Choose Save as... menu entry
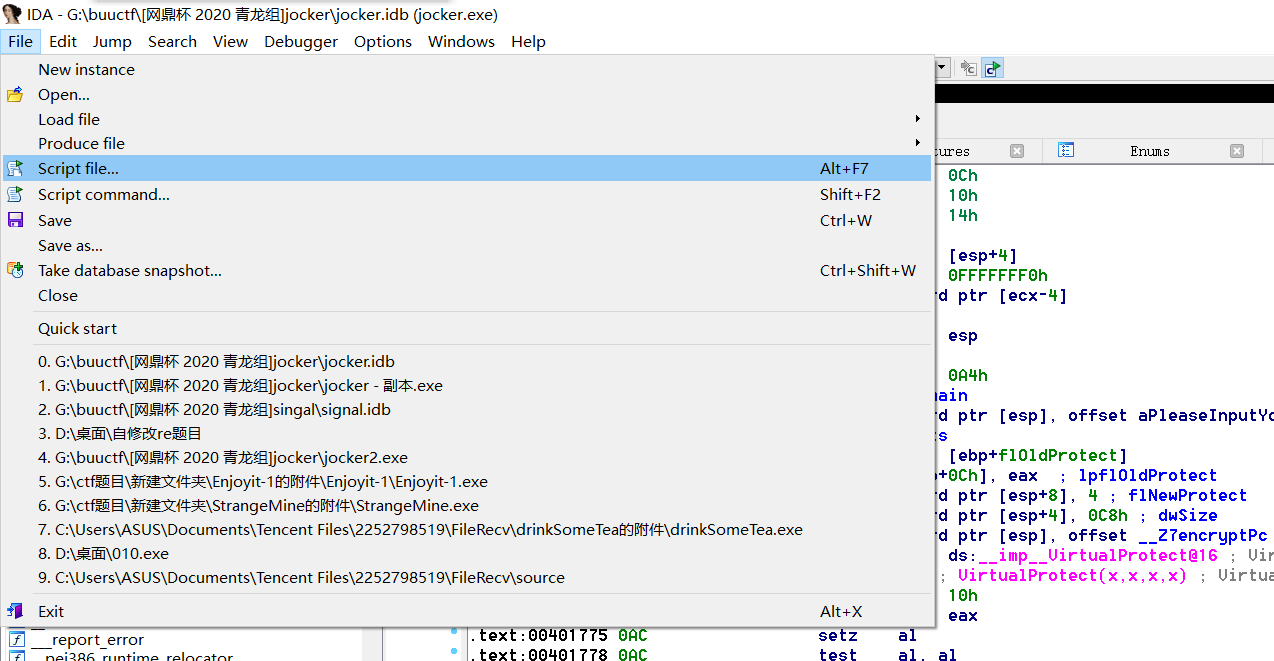The width and height of the screenshot is (1274, 661). click(x=467, y=245)
